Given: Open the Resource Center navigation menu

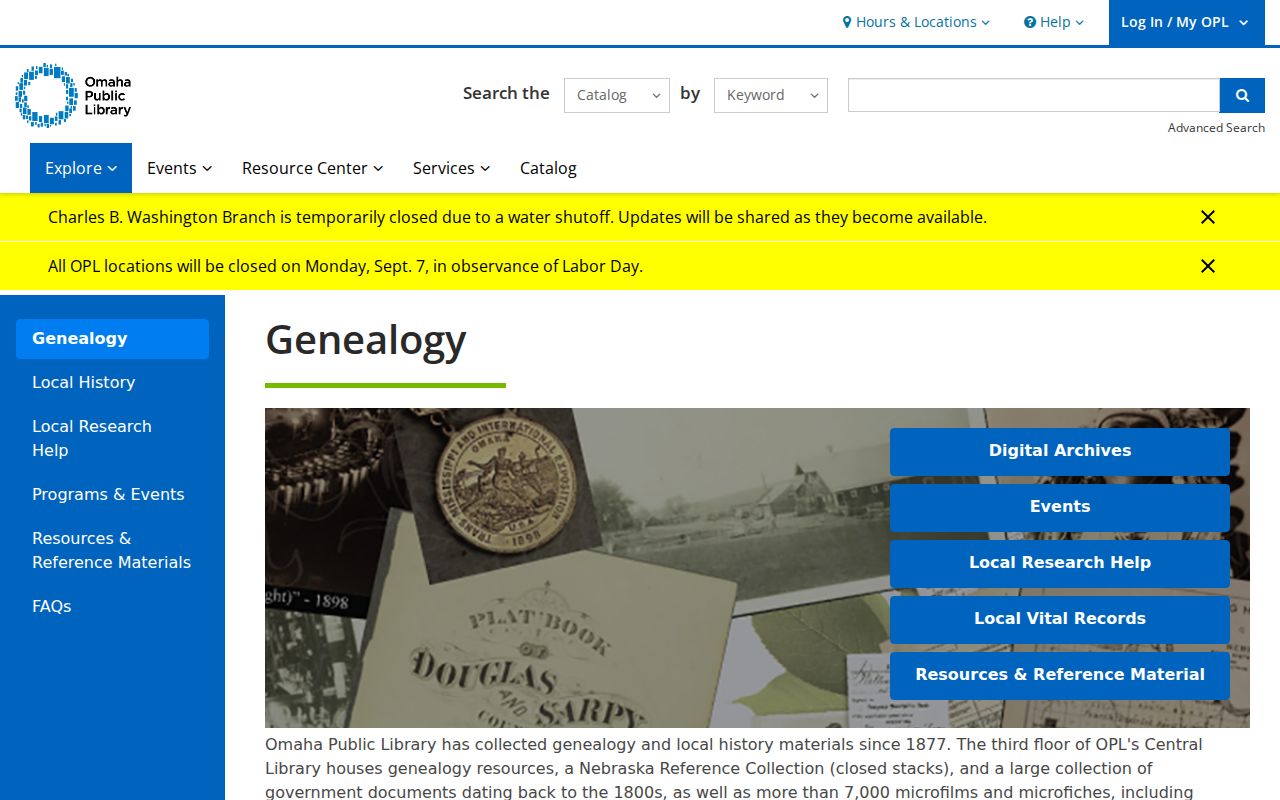Looking at the screenshot, I should (313, 168).
